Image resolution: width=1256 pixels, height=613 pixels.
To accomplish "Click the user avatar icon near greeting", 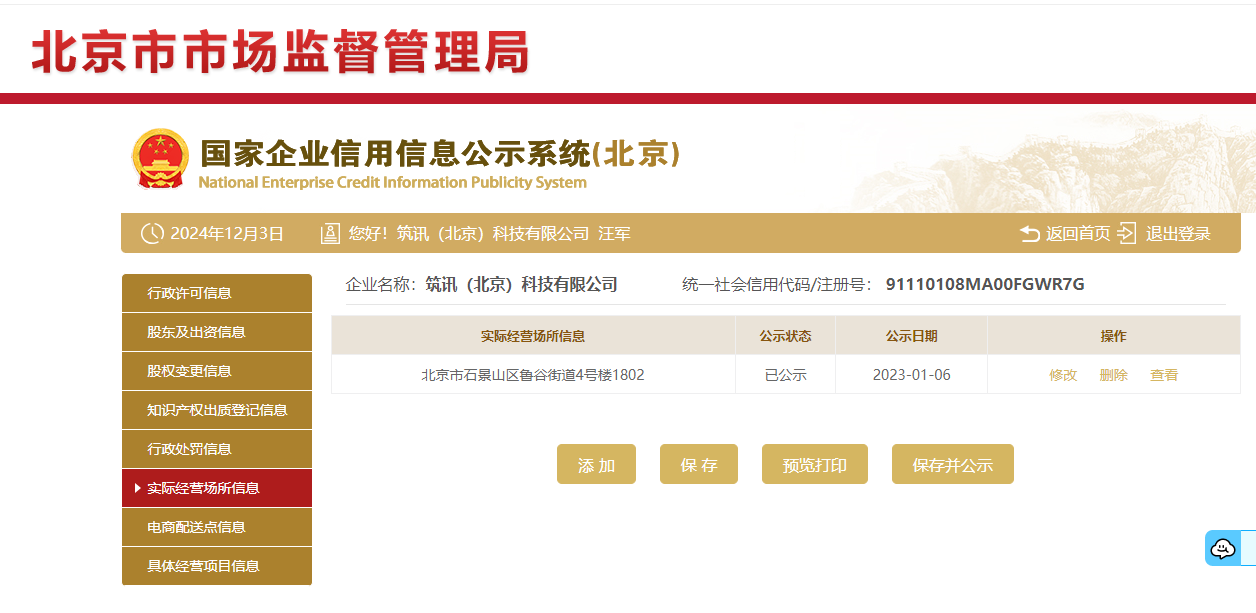I will coord(330,234).
